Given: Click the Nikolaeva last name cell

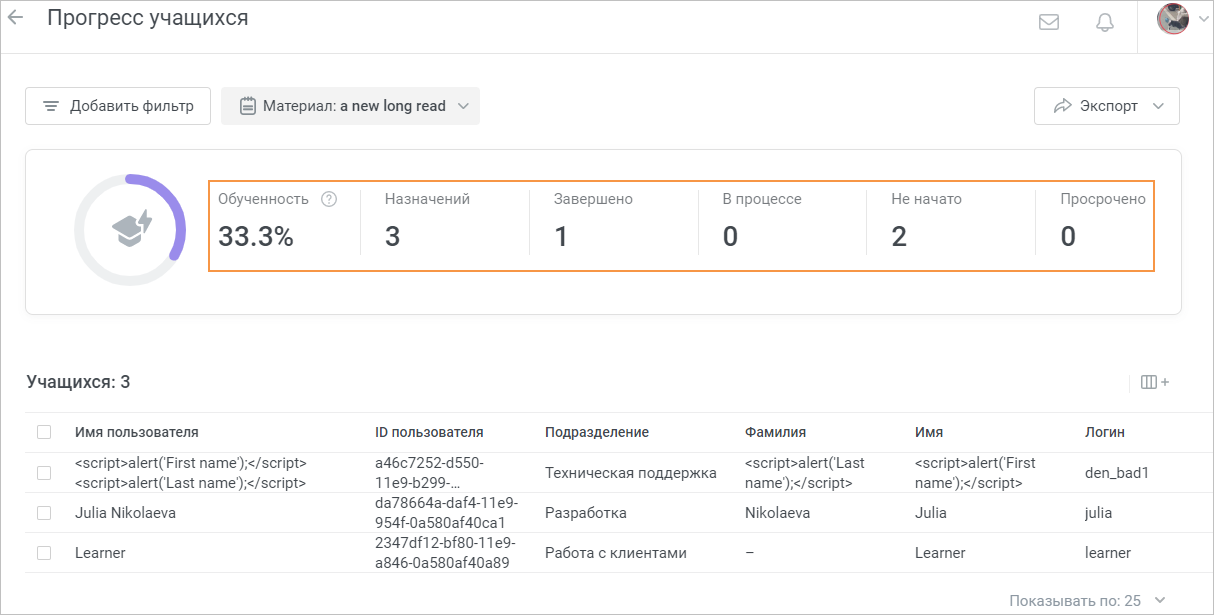Looking at the screenshot, I should pos(778,513).
